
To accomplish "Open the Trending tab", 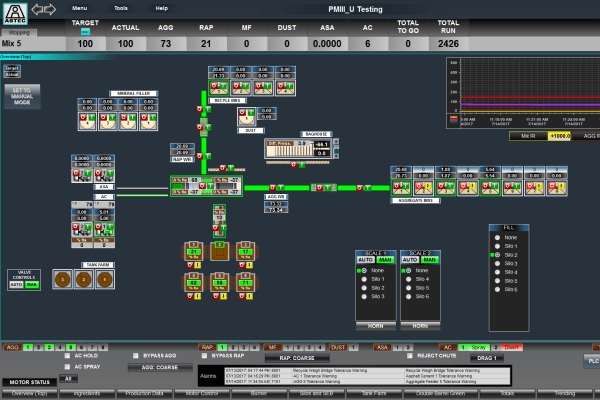I will [x=565, y=393].
